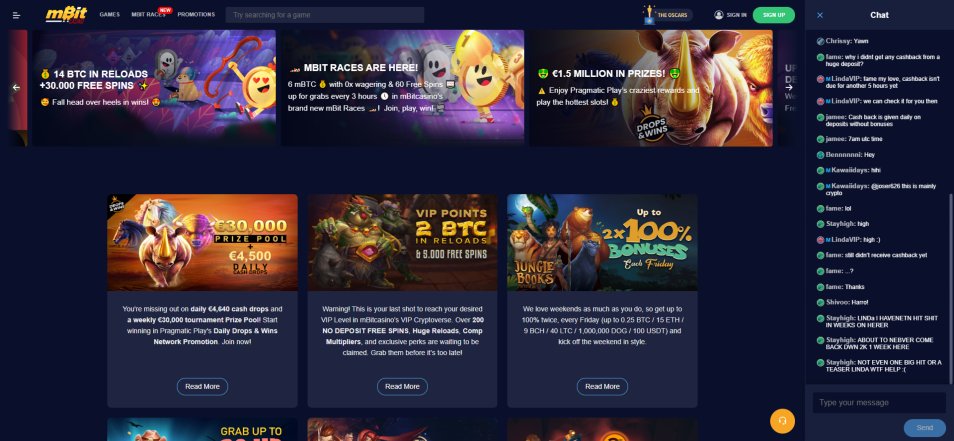Click Read More under Prize Pool promotion
This screenshot has width=954, height=441.
tap(203, 386)
